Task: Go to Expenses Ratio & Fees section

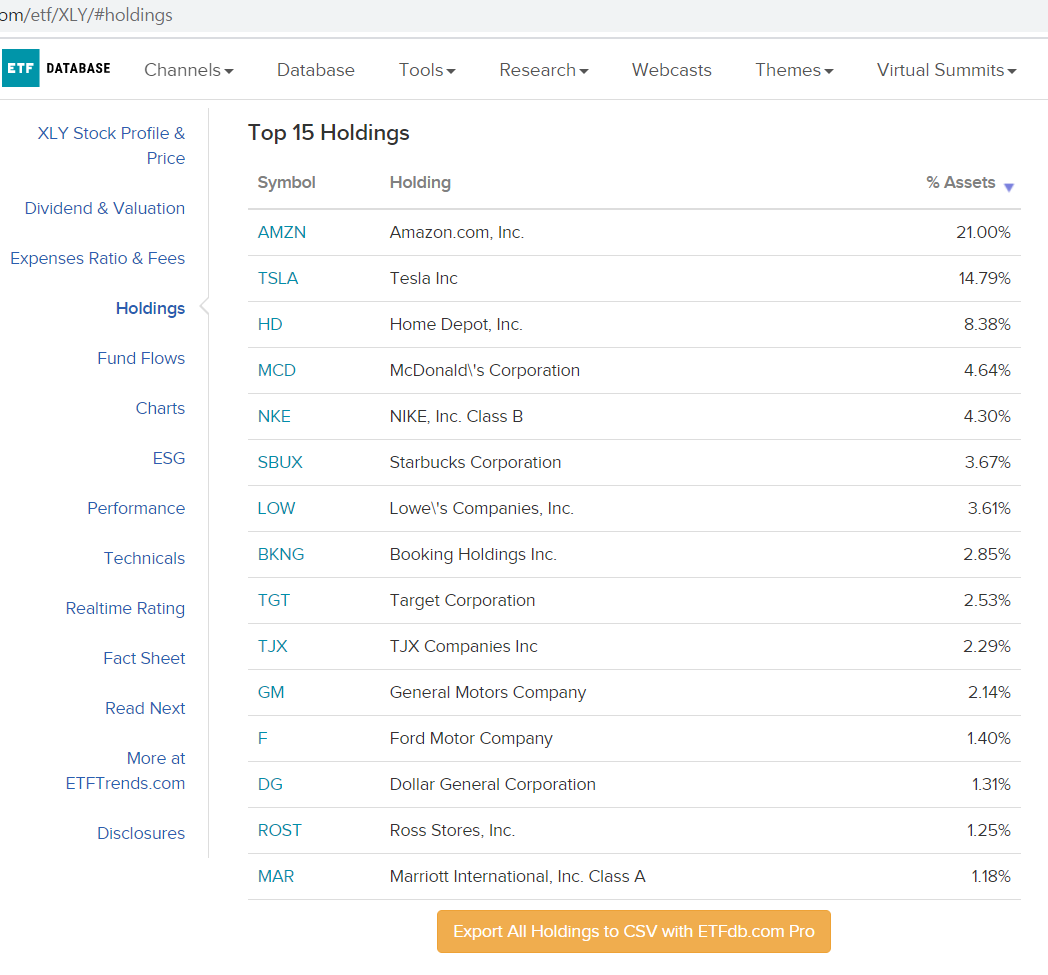Action: coord(98,258)
